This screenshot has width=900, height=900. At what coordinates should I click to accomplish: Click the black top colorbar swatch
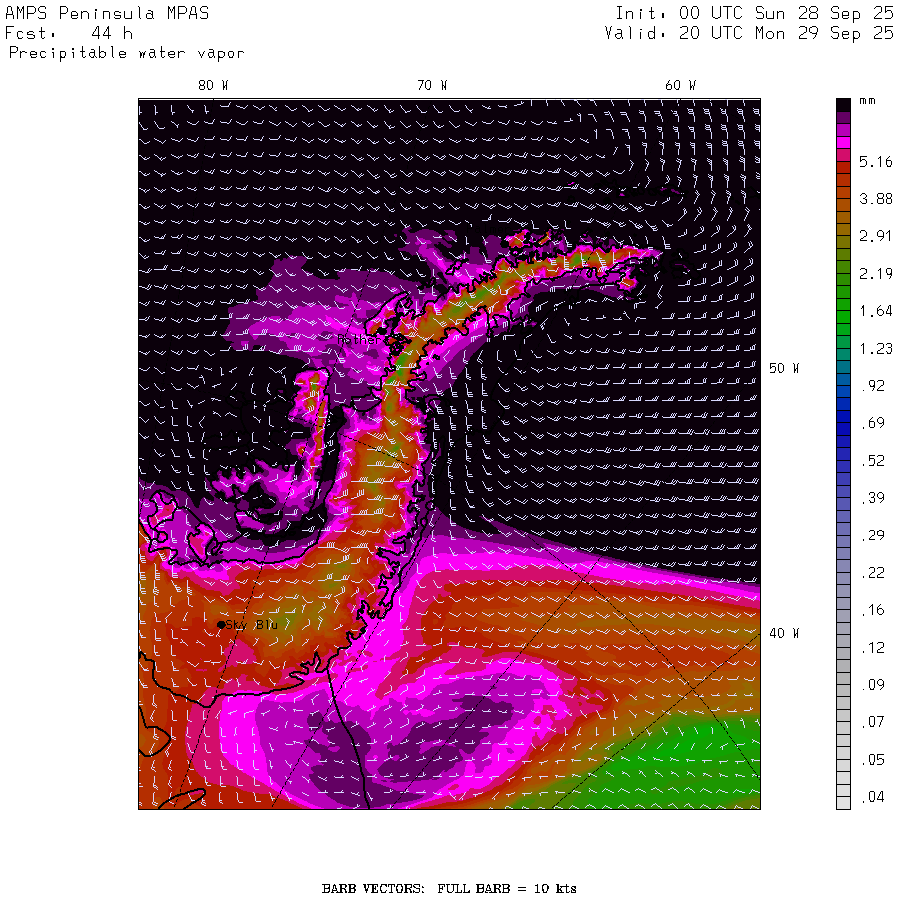[843, 105]
